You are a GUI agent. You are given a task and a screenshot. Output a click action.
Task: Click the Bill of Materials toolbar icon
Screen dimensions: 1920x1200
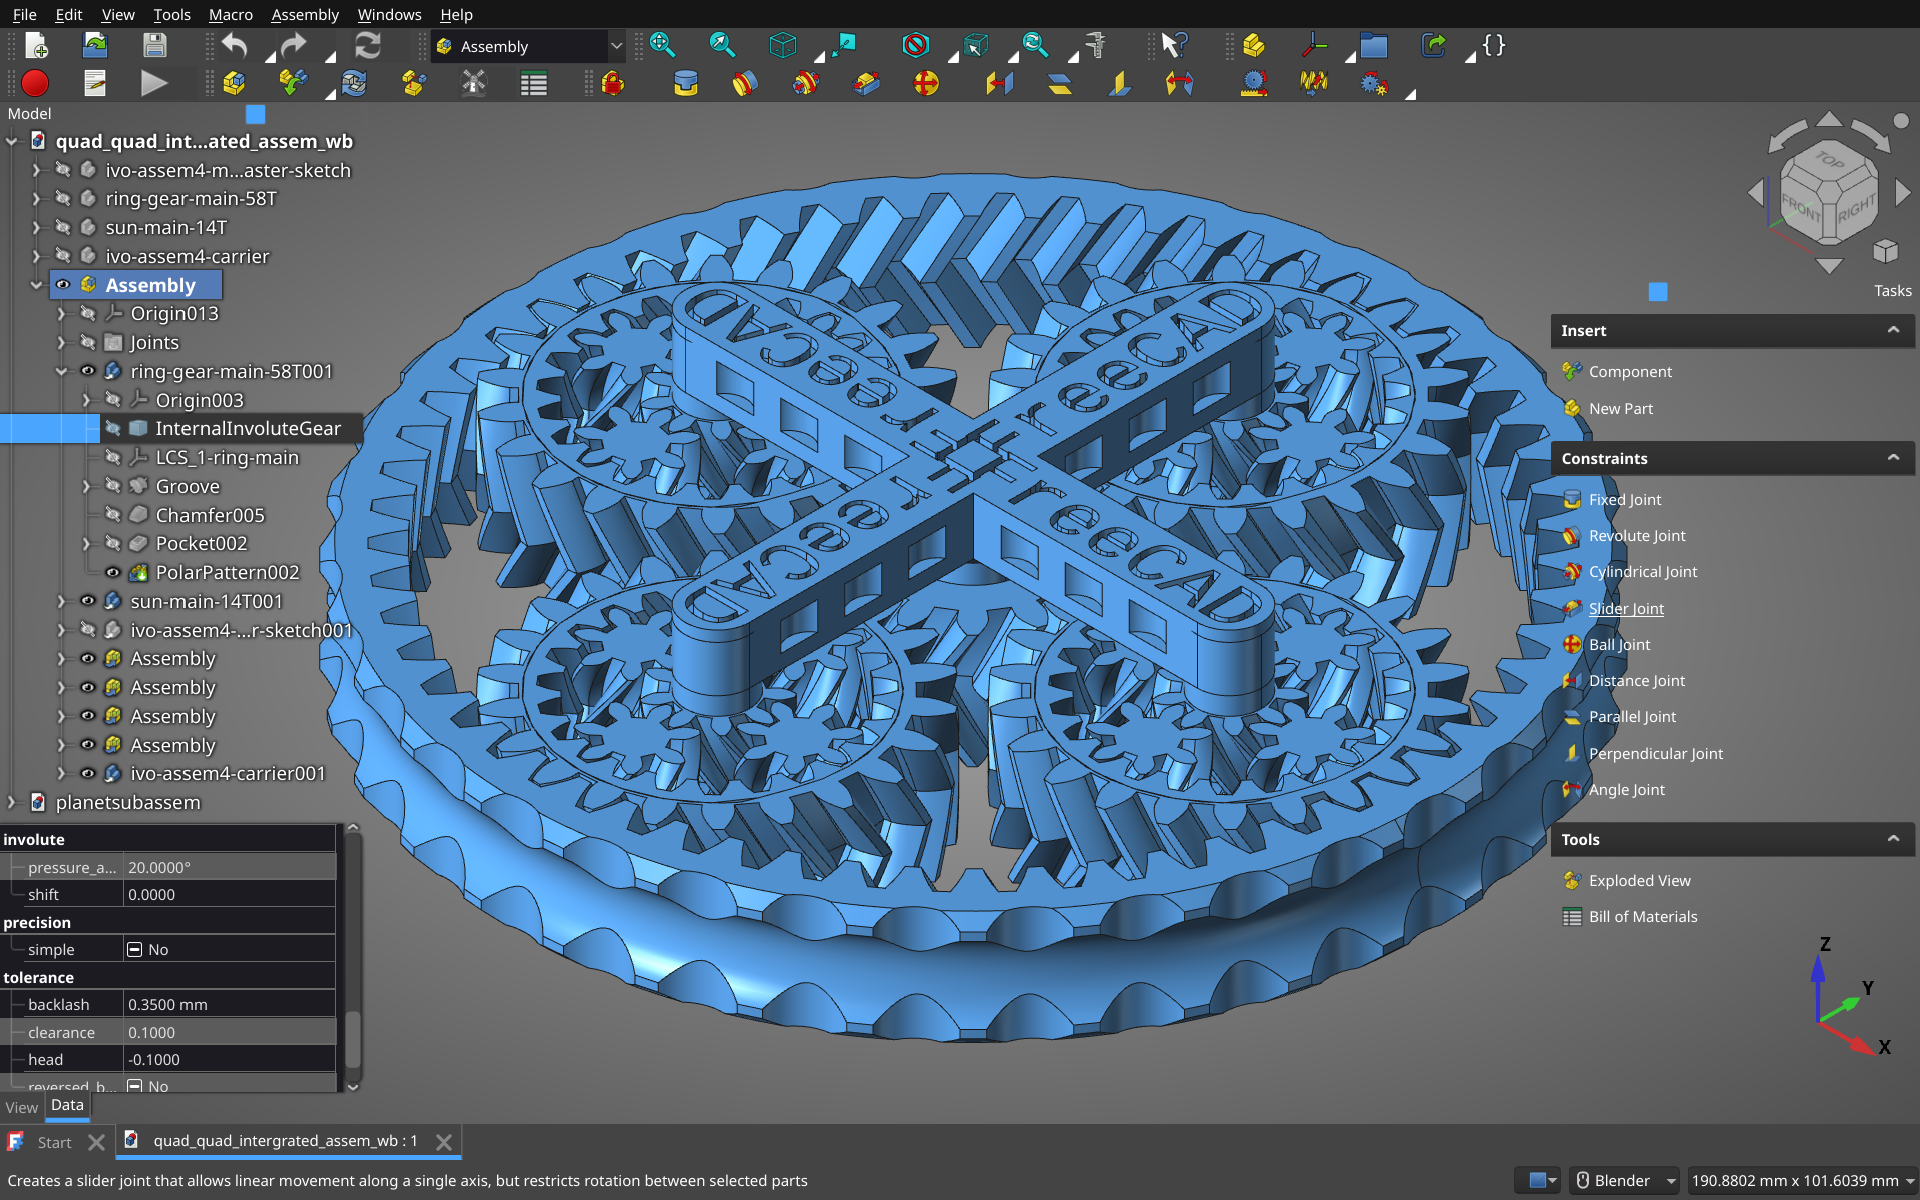tap(534, 84)
